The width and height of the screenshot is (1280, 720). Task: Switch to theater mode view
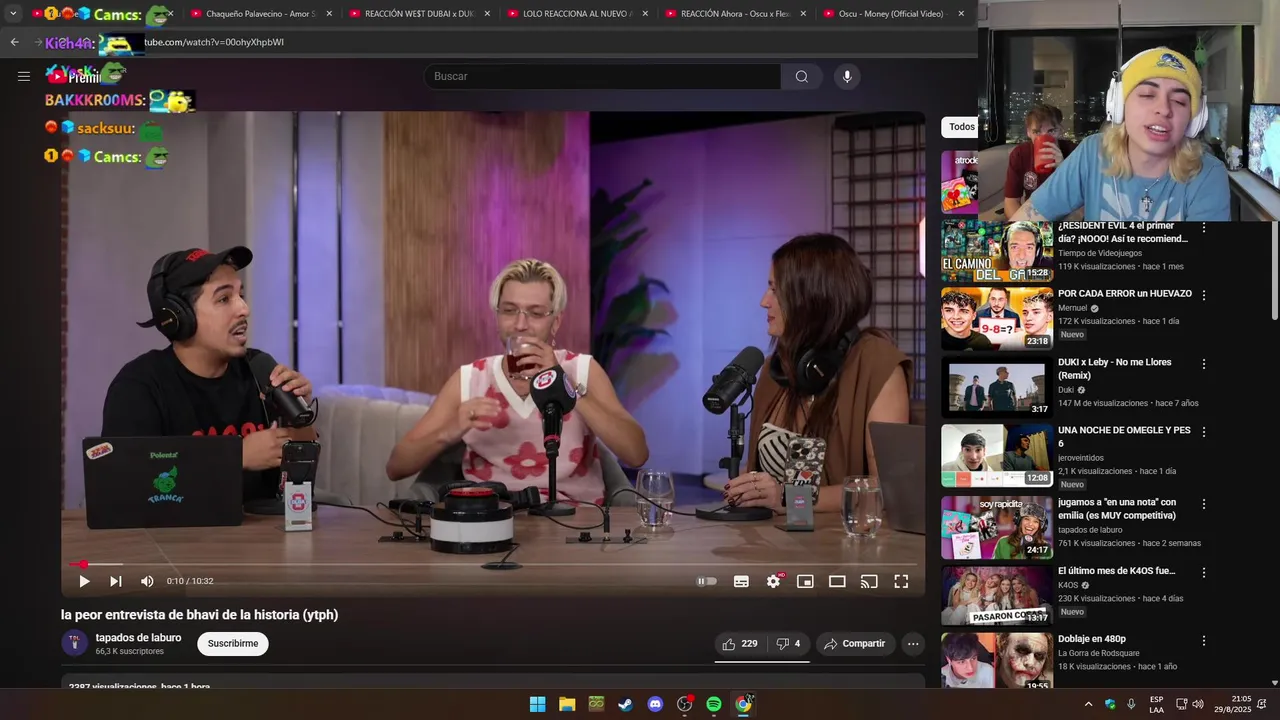837,581
